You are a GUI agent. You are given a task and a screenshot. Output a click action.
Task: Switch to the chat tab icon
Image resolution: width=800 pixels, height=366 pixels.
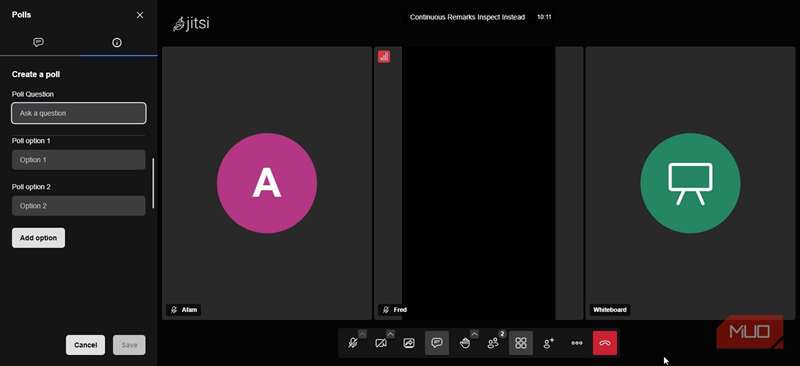(x=38, y=42)
